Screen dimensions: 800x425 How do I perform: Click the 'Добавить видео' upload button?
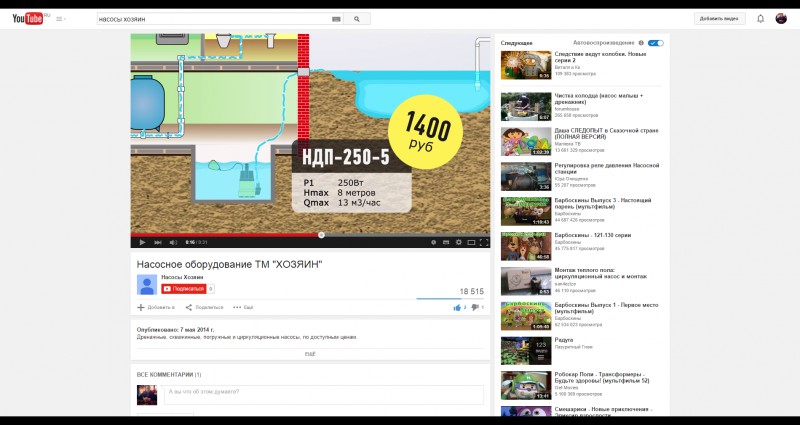click(719, 18)
